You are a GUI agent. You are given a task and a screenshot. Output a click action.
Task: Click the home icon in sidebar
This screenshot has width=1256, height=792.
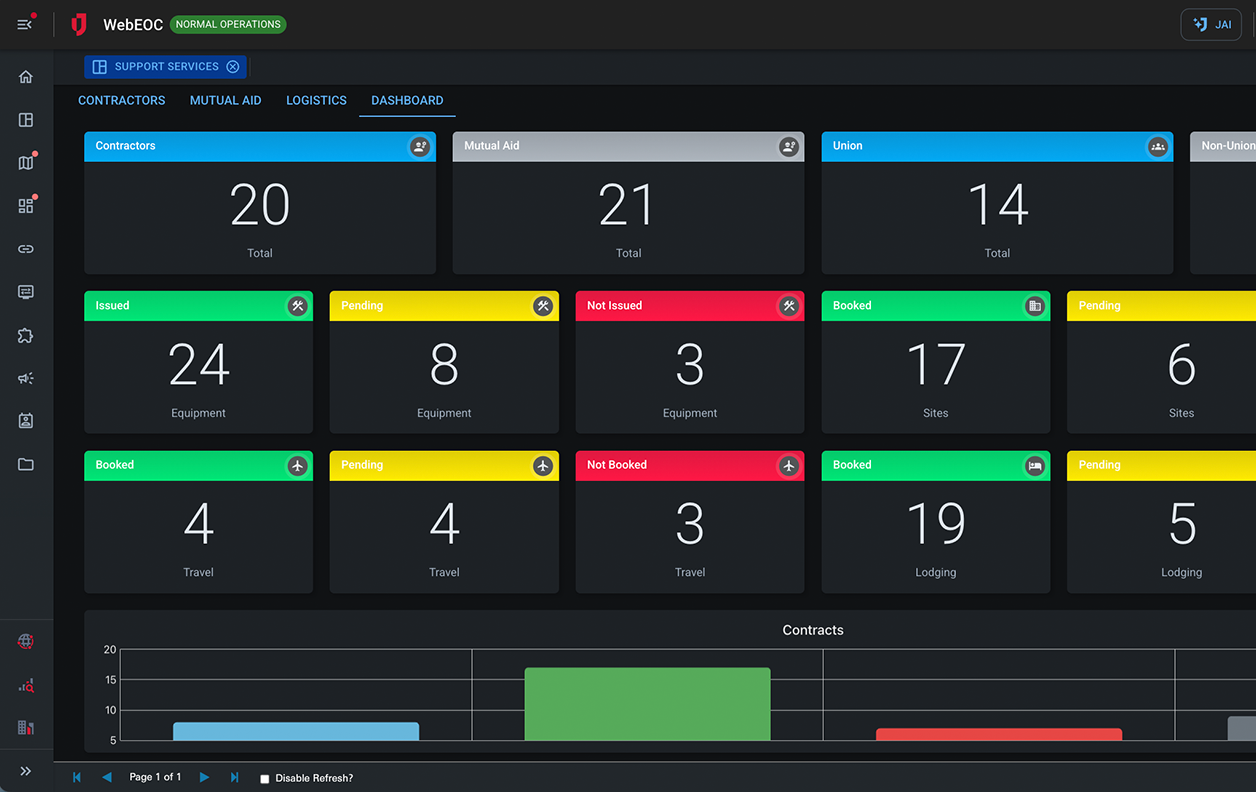click(x=26, y=77)
